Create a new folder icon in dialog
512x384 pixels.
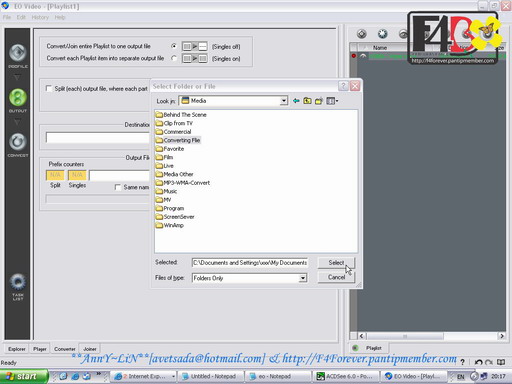click(x=319, y=101)
